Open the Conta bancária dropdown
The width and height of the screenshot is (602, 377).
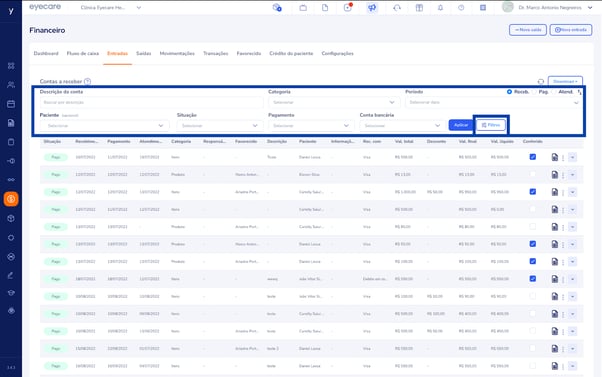[x=402, y=126]
